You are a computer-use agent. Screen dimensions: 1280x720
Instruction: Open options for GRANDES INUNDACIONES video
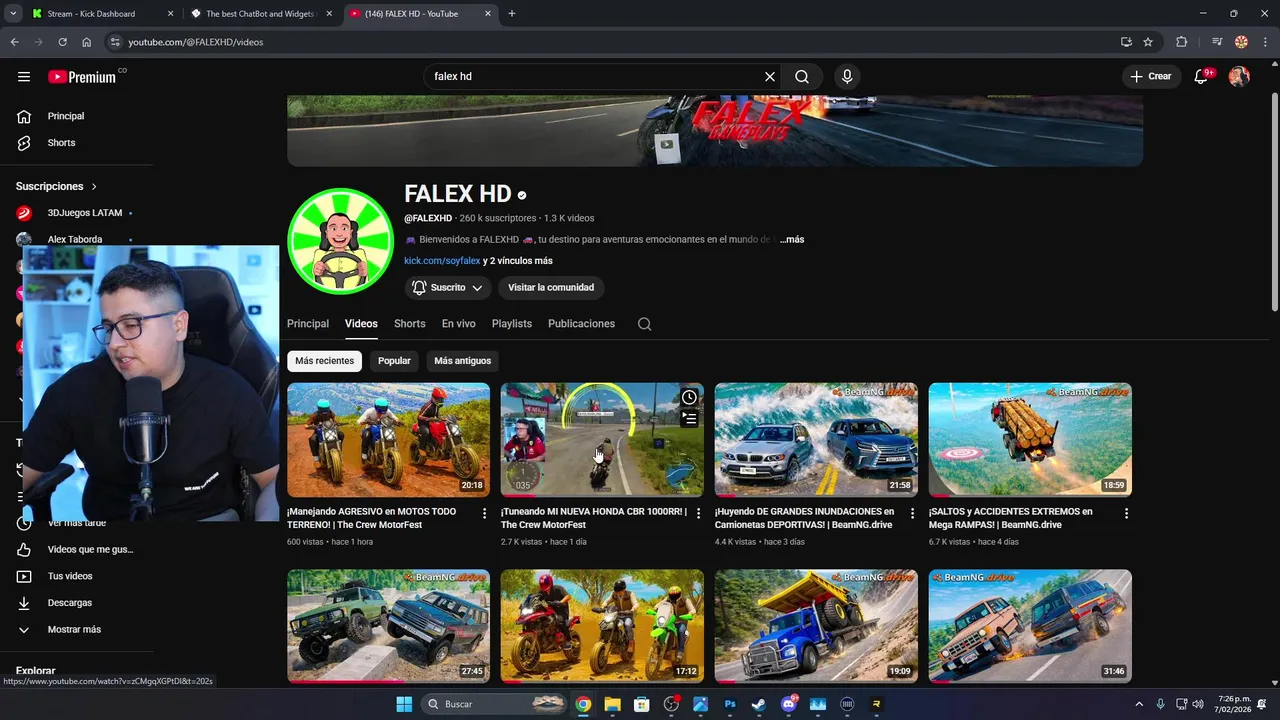point(912,513)
